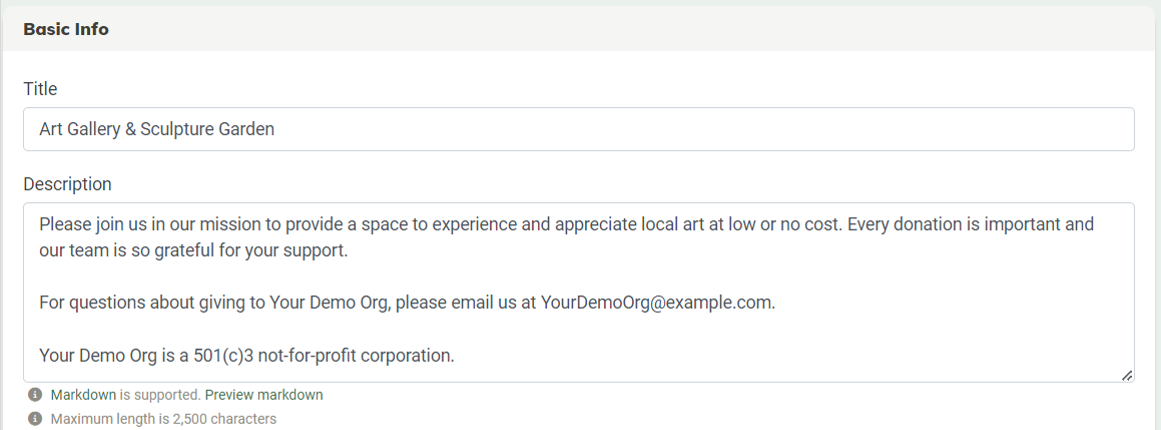Click the info icon beside Markdown note

tap(35, 394)
